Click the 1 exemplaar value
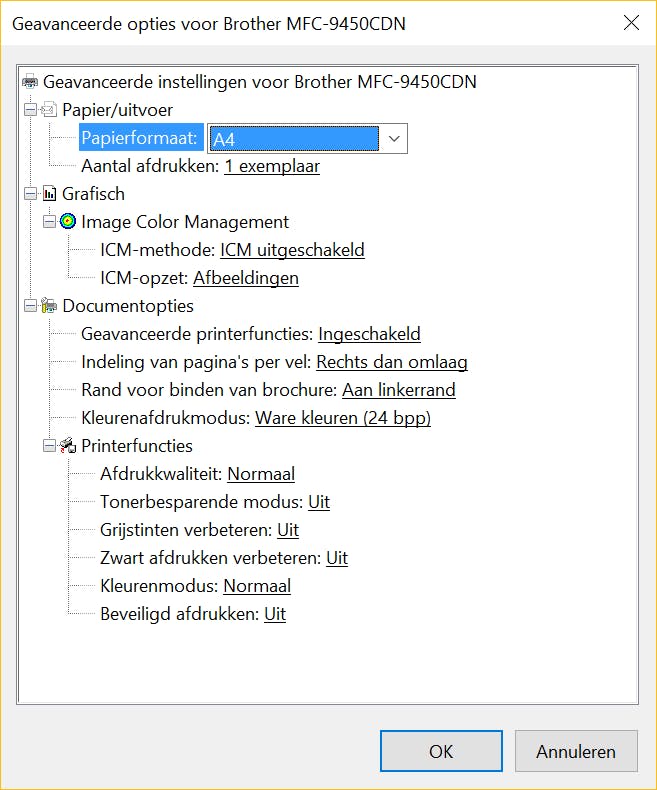Screen dimensions: 657x790 [x=272, y=166]
